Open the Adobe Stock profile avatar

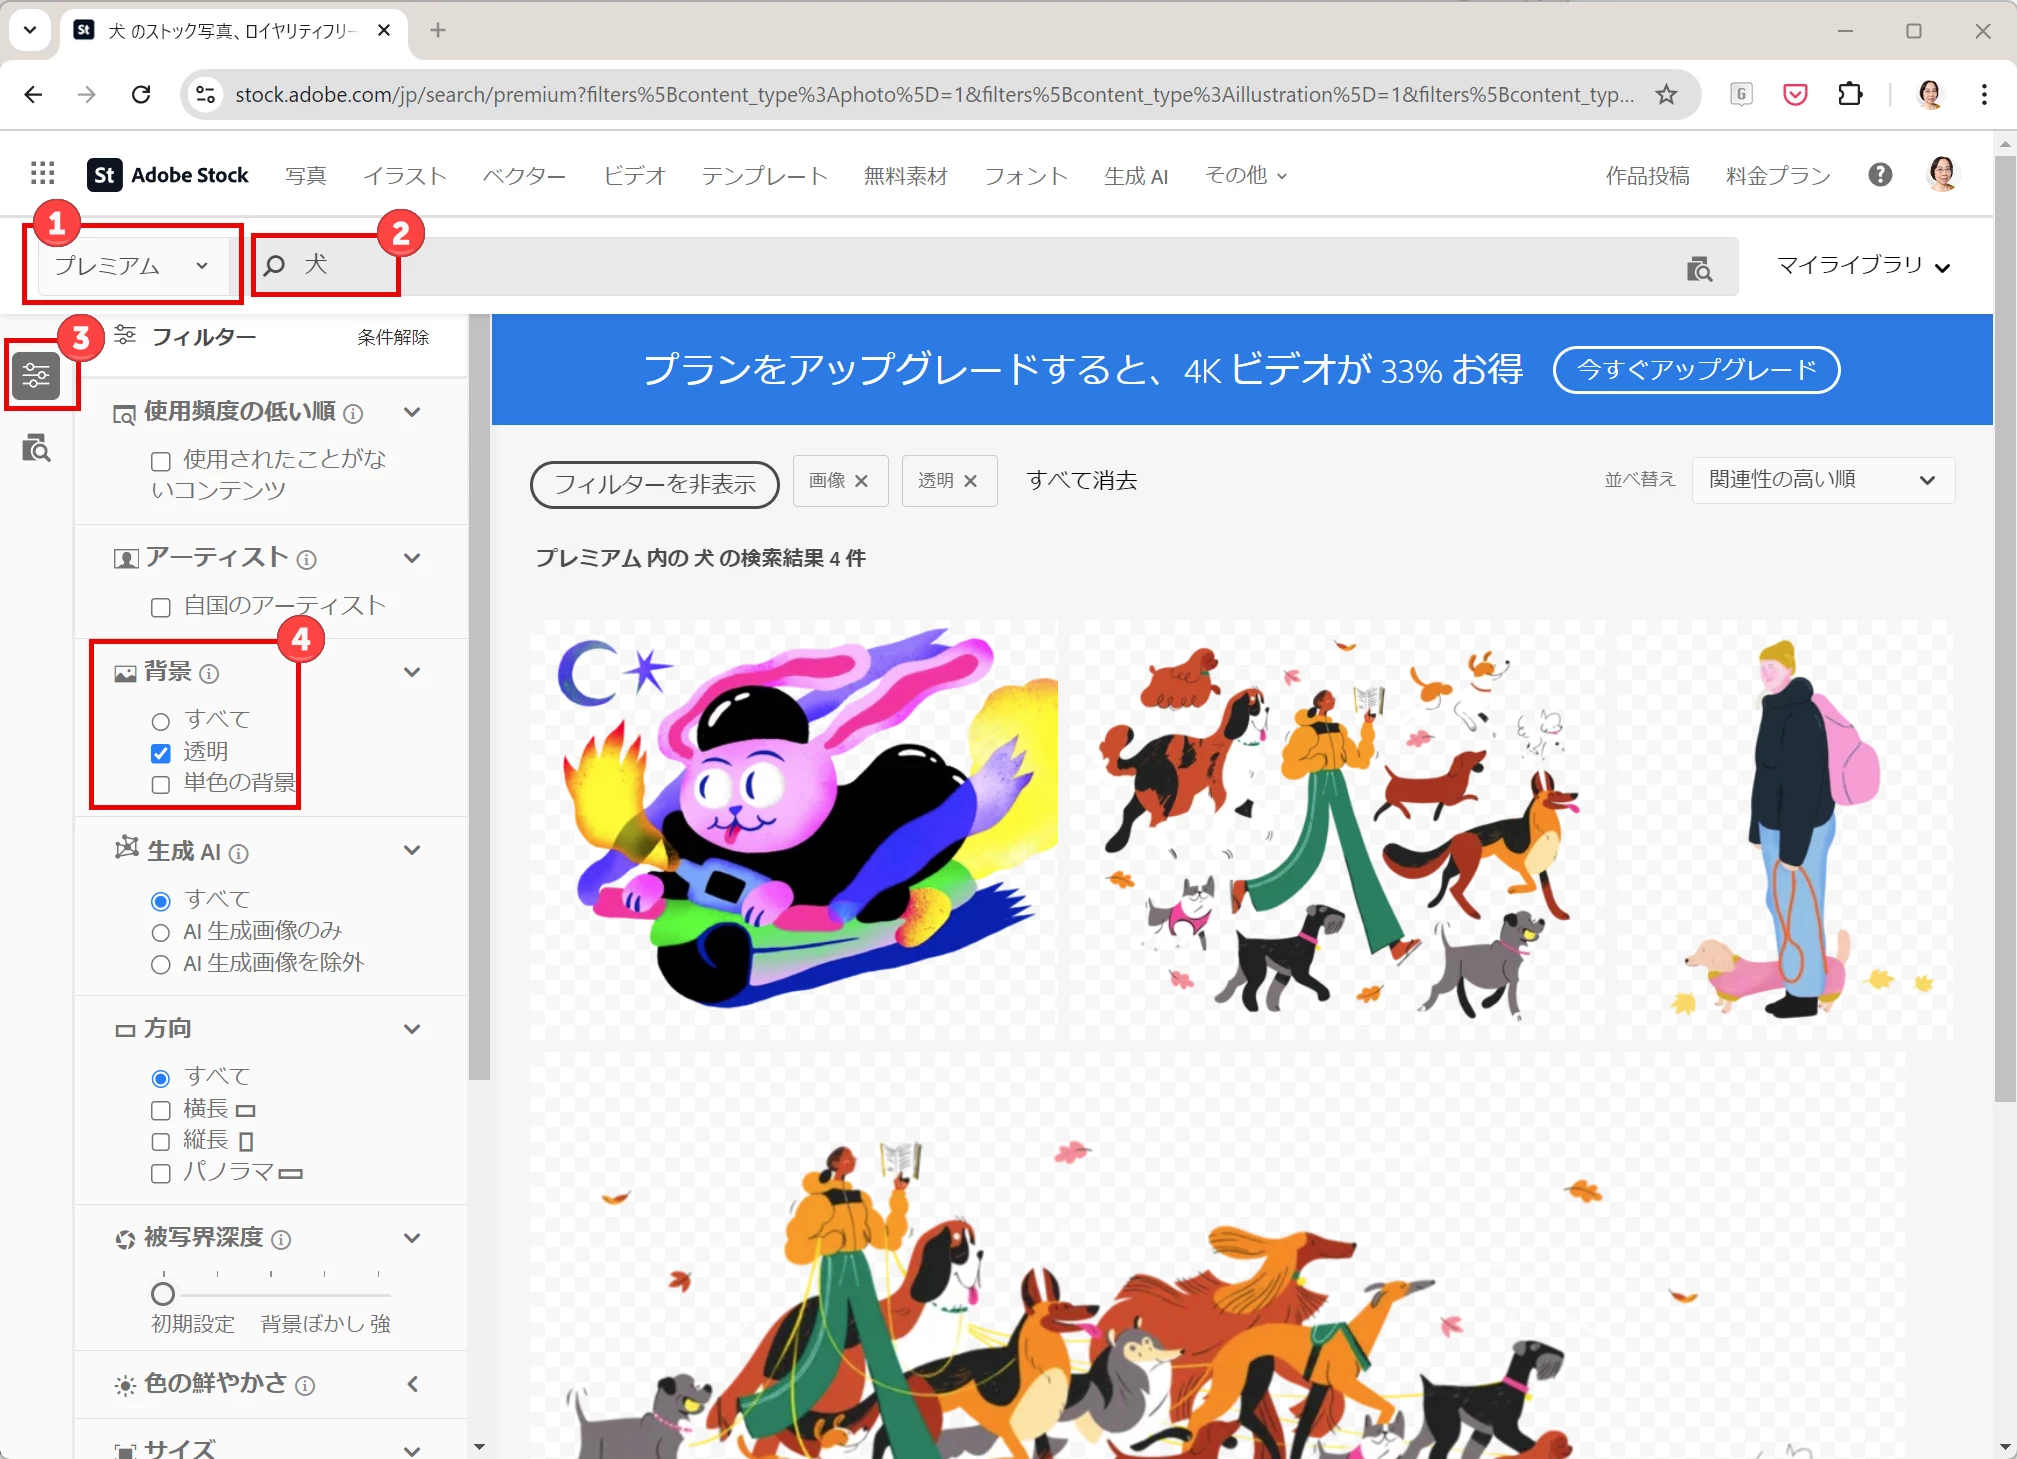(1941, 174)
